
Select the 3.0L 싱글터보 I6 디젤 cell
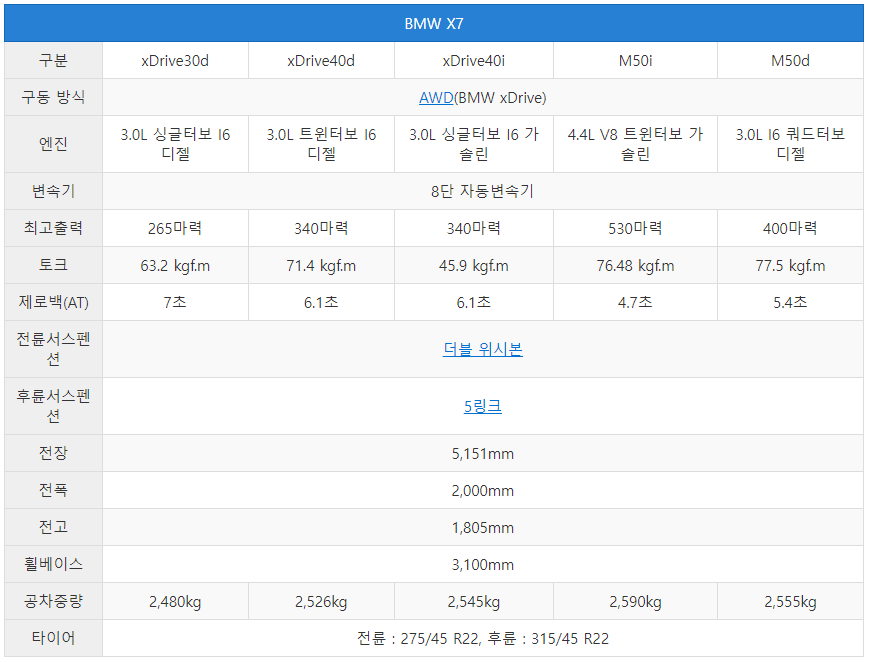click(x=175, y=144)
